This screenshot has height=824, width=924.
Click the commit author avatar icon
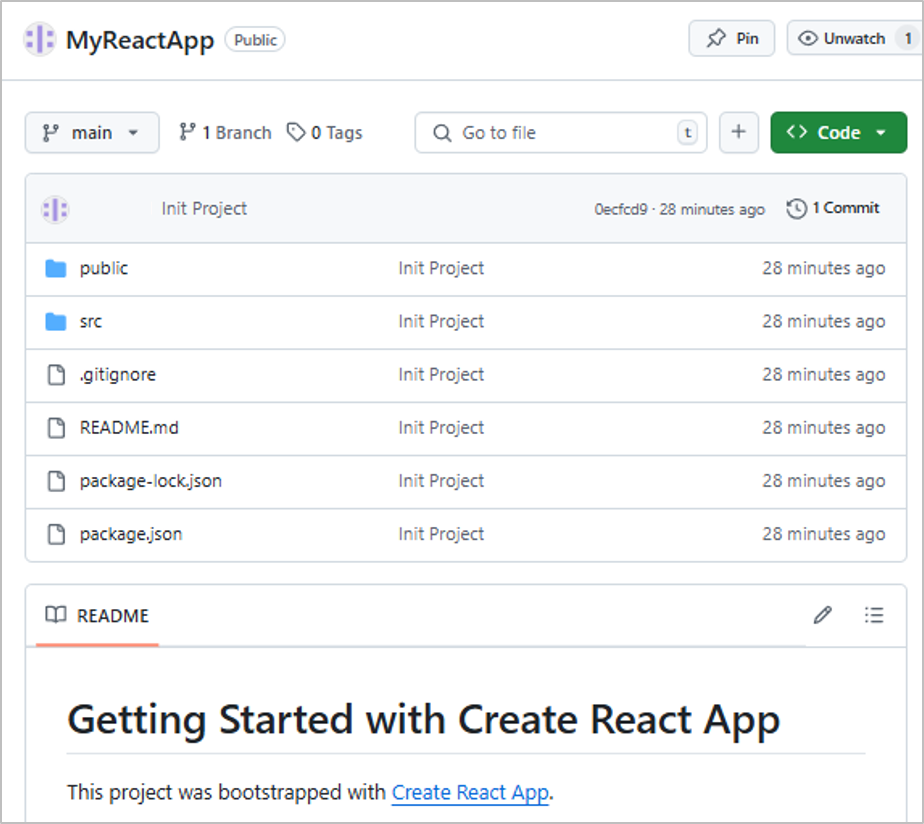coord(55,209)
